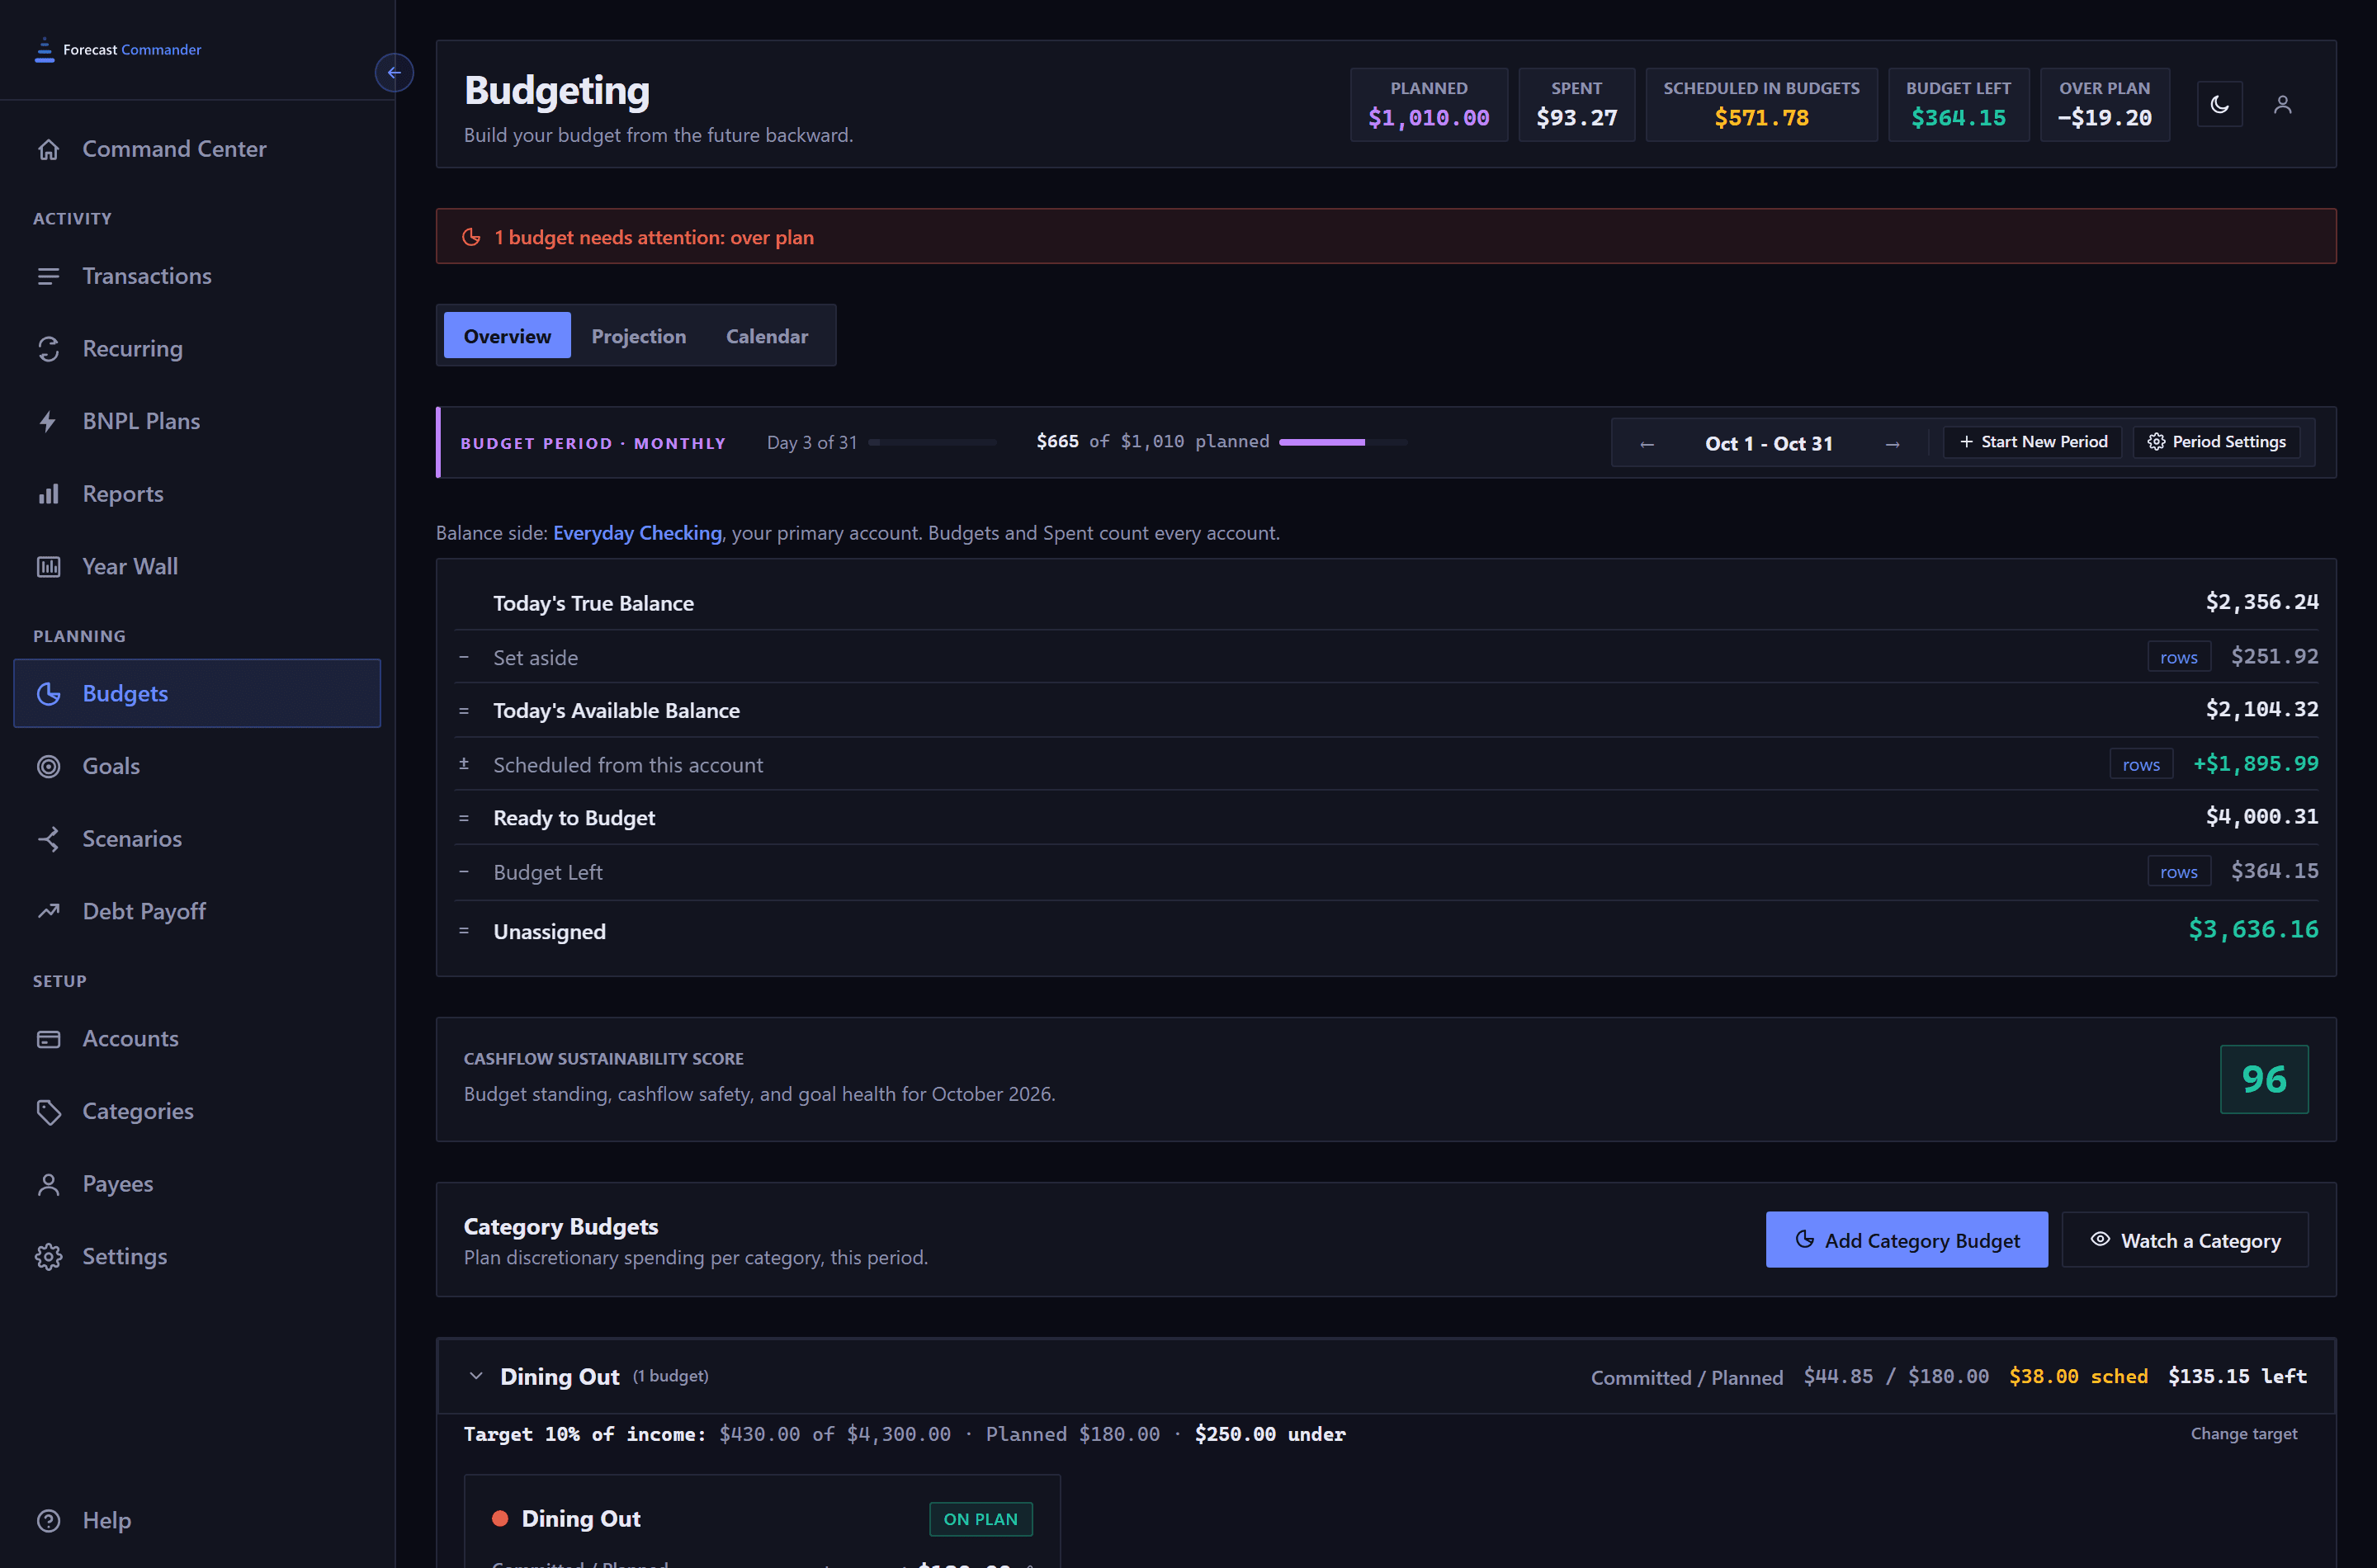Switch to the Projection tab
The height and width of the screenshot is (1568, 2377).
638,336
